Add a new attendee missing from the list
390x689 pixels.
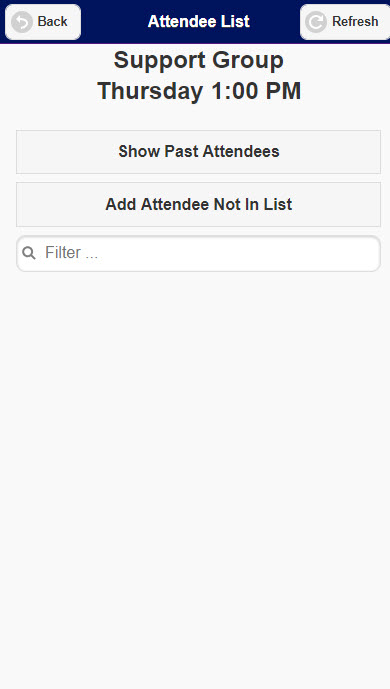coord(199,204)
